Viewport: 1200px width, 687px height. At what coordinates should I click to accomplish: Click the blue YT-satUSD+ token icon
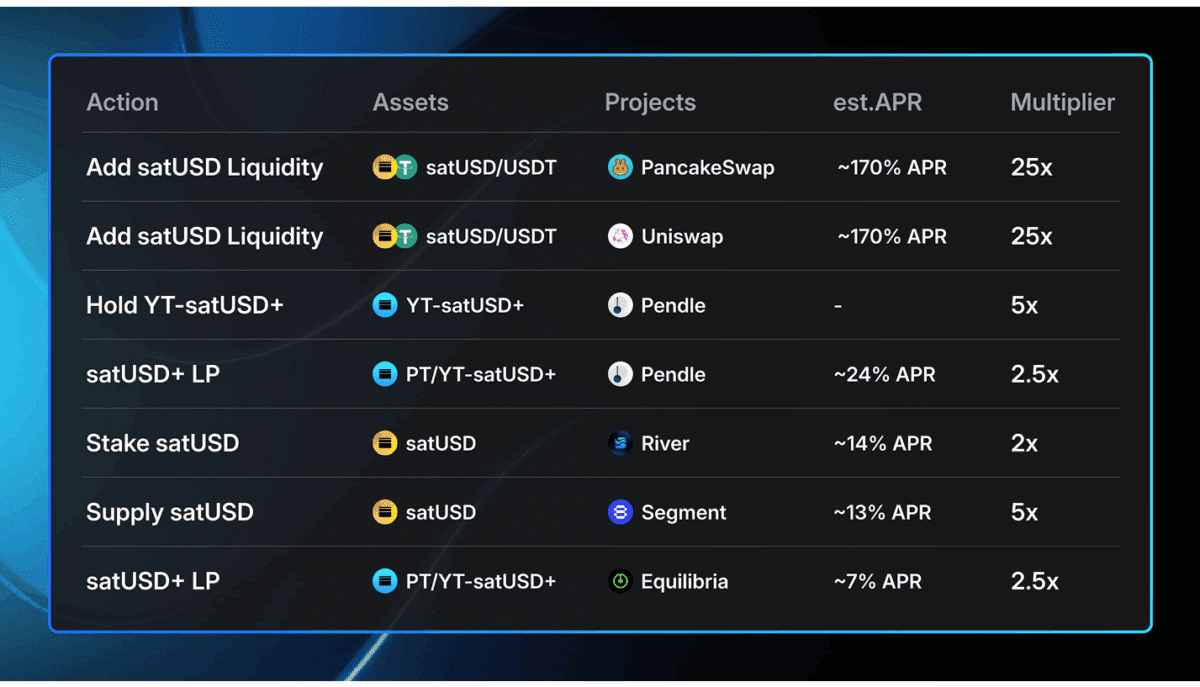[385, 305]
